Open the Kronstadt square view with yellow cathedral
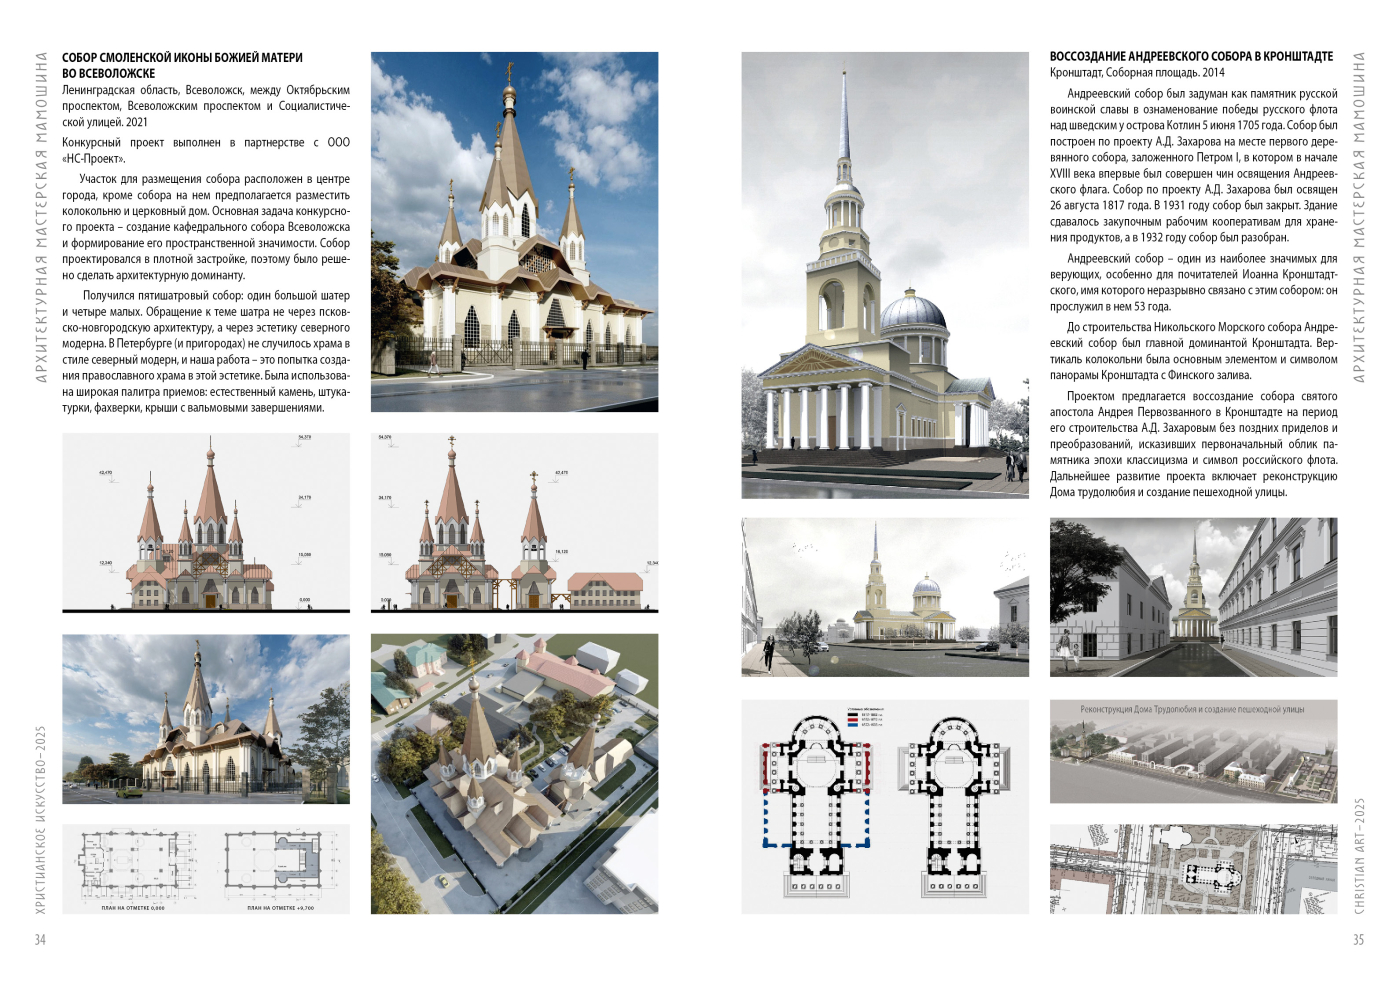The height and width of the screenshot is (987, 1400). [x=885, y=597]
